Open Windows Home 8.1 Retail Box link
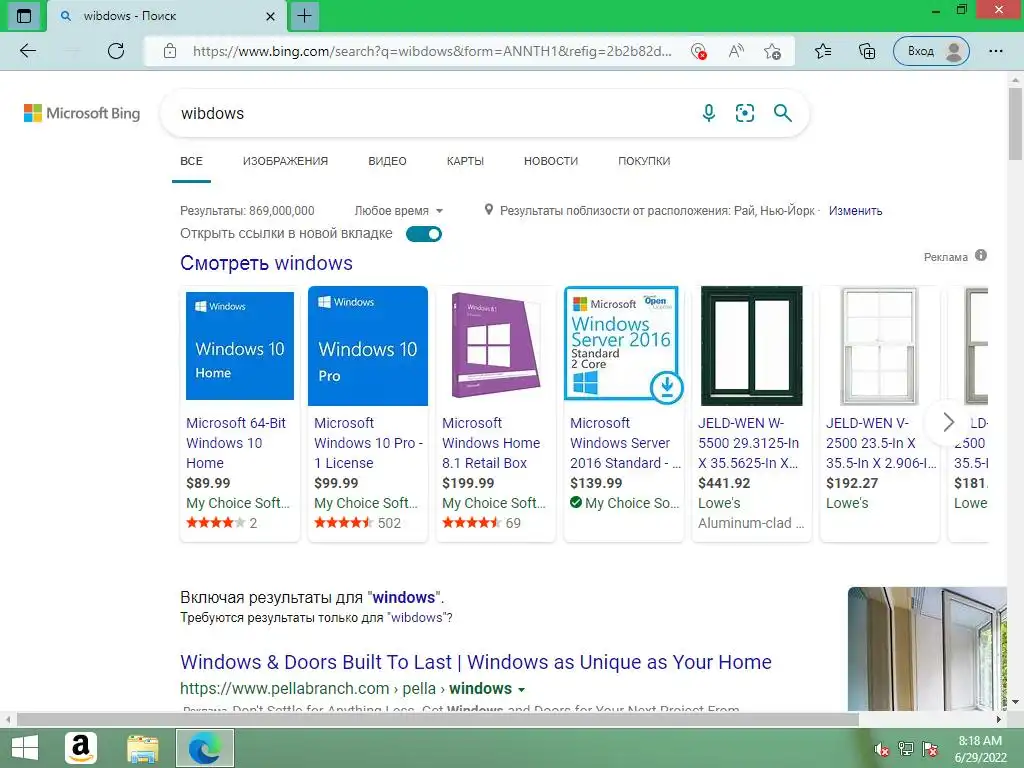 coord(491,443)
